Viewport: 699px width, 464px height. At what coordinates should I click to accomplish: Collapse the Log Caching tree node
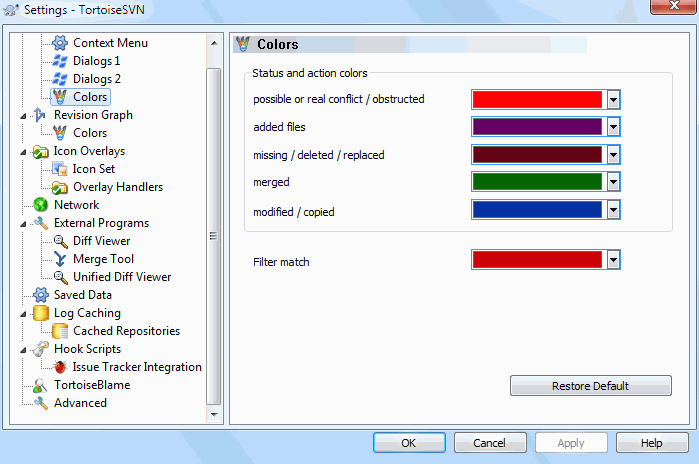(23, 314)
